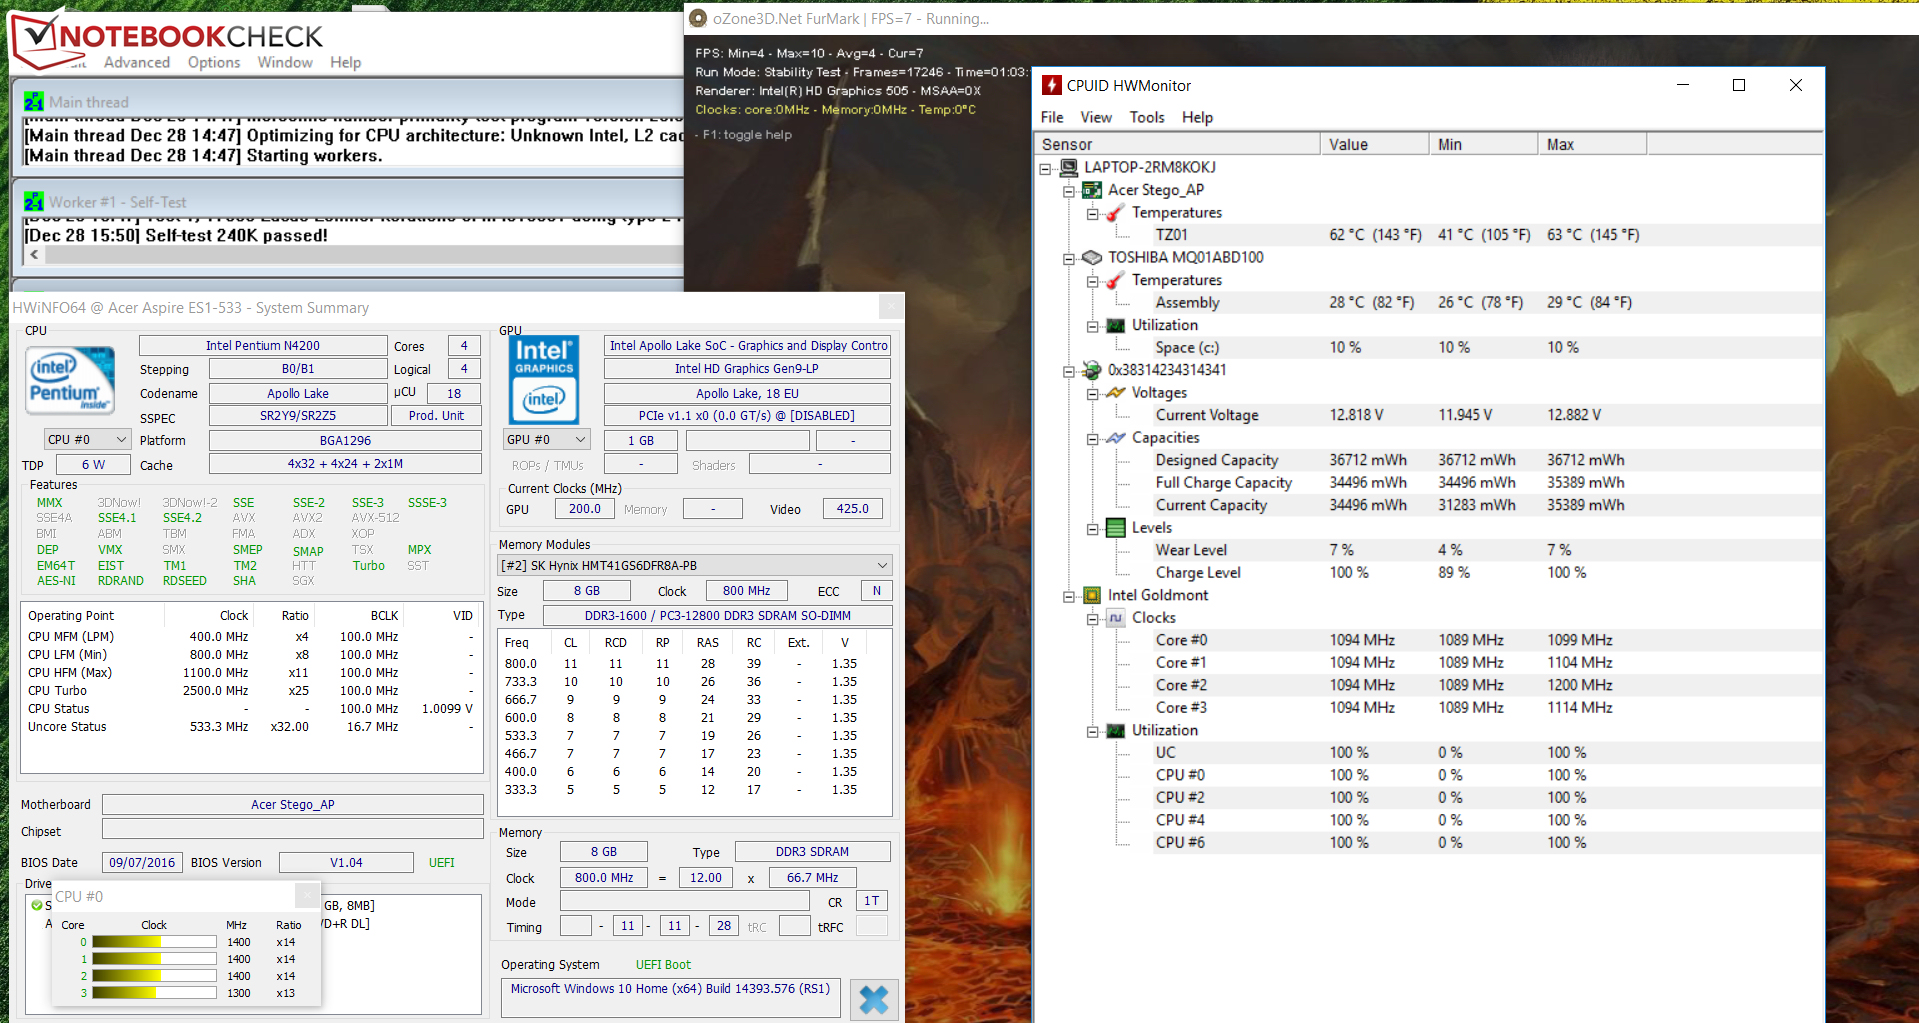Click the blue X close icon in HWiNFO summary
Image resolution: width=1919 pixels, height=1023 pixels.
(x=874, y=999)
